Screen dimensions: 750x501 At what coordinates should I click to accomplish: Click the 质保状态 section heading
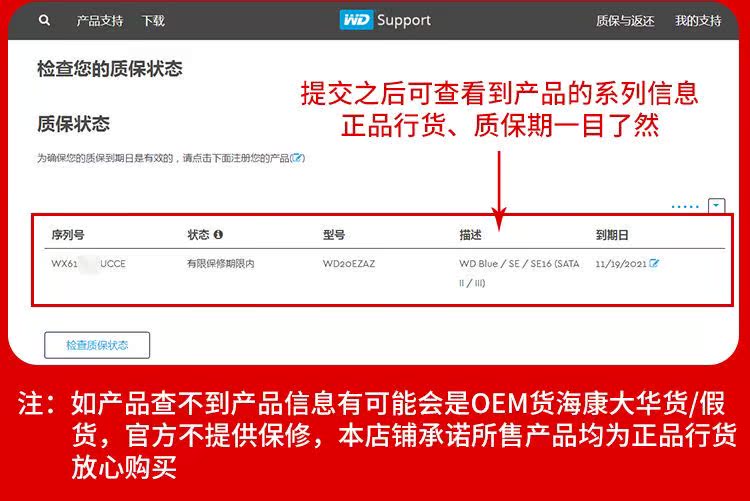click(73, 124)
